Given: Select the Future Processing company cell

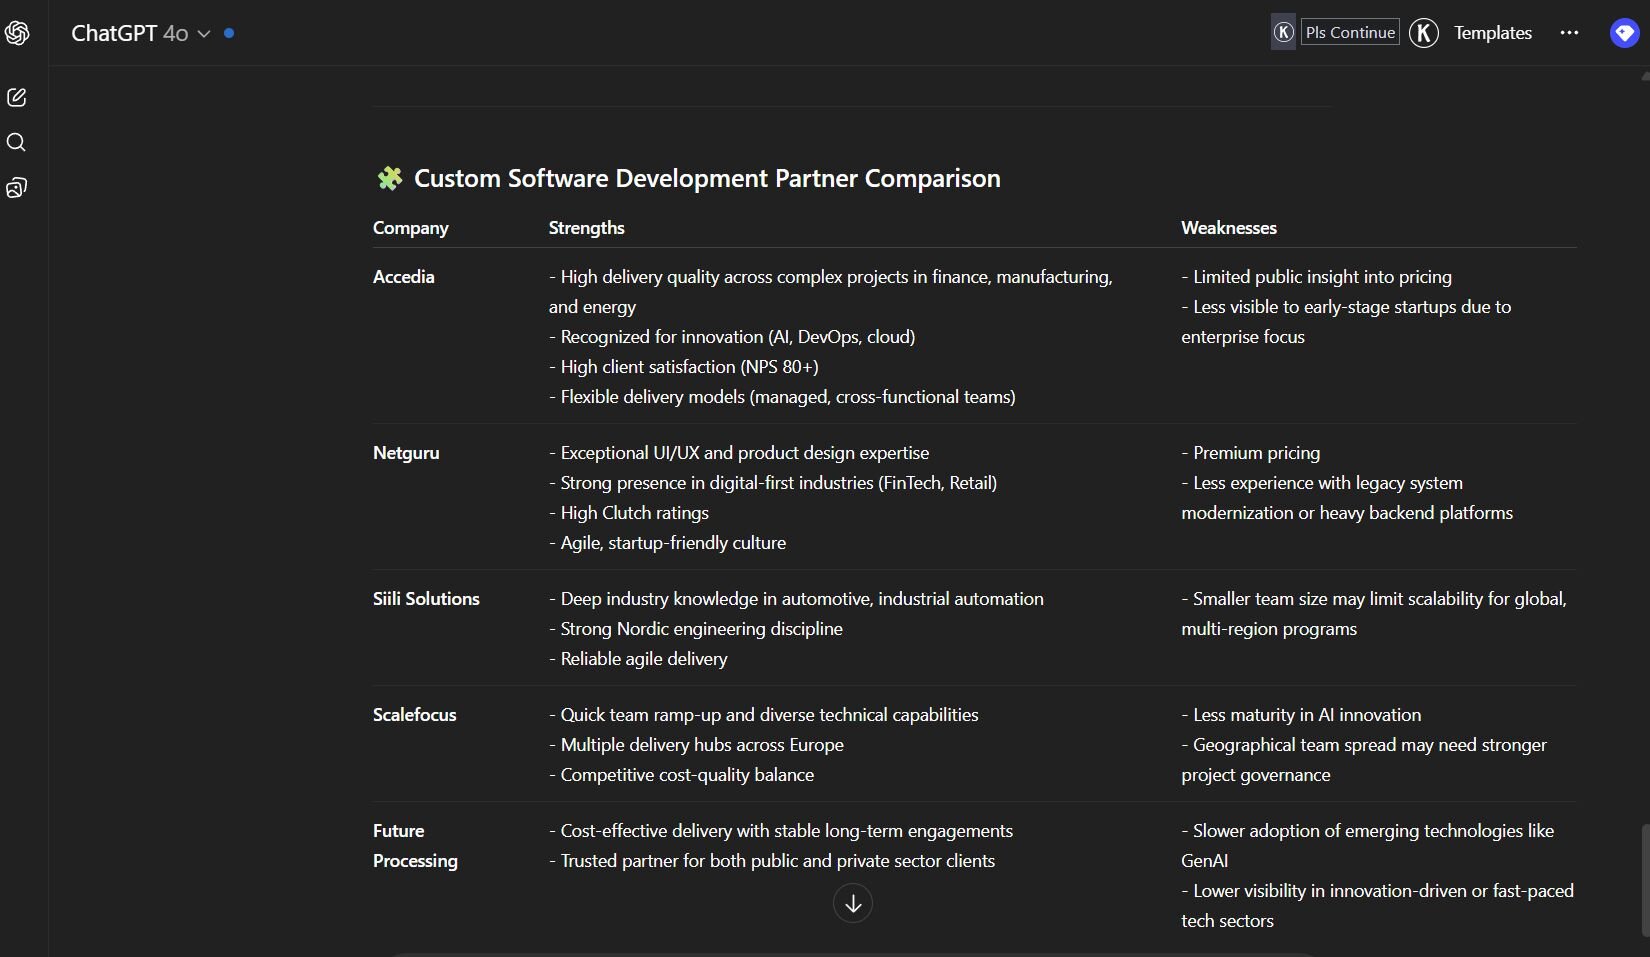Looking at the screenshot, I should pos(415,846).
